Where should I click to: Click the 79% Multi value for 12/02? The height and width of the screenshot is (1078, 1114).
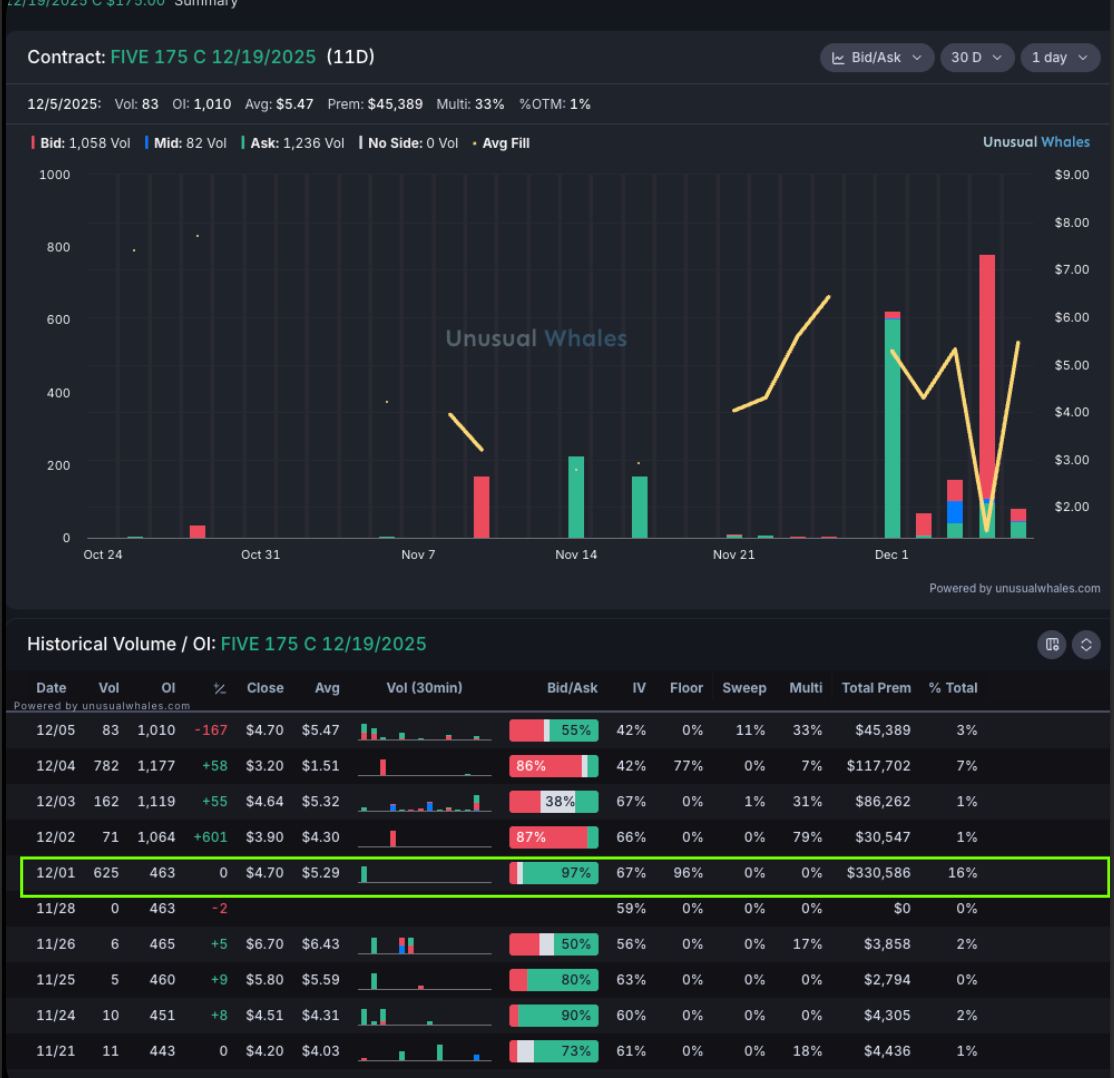pos(807,836)
